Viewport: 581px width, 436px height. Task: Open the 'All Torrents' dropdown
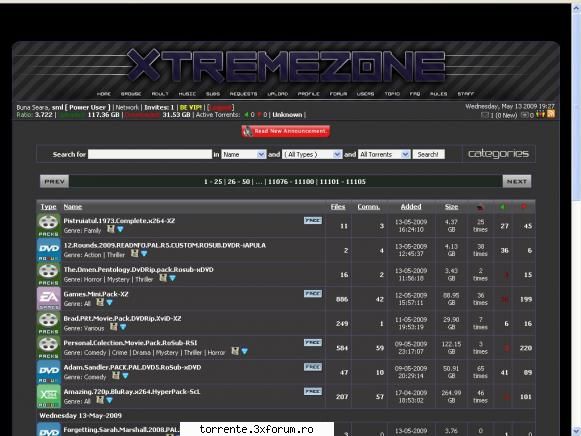click(384, 154)
